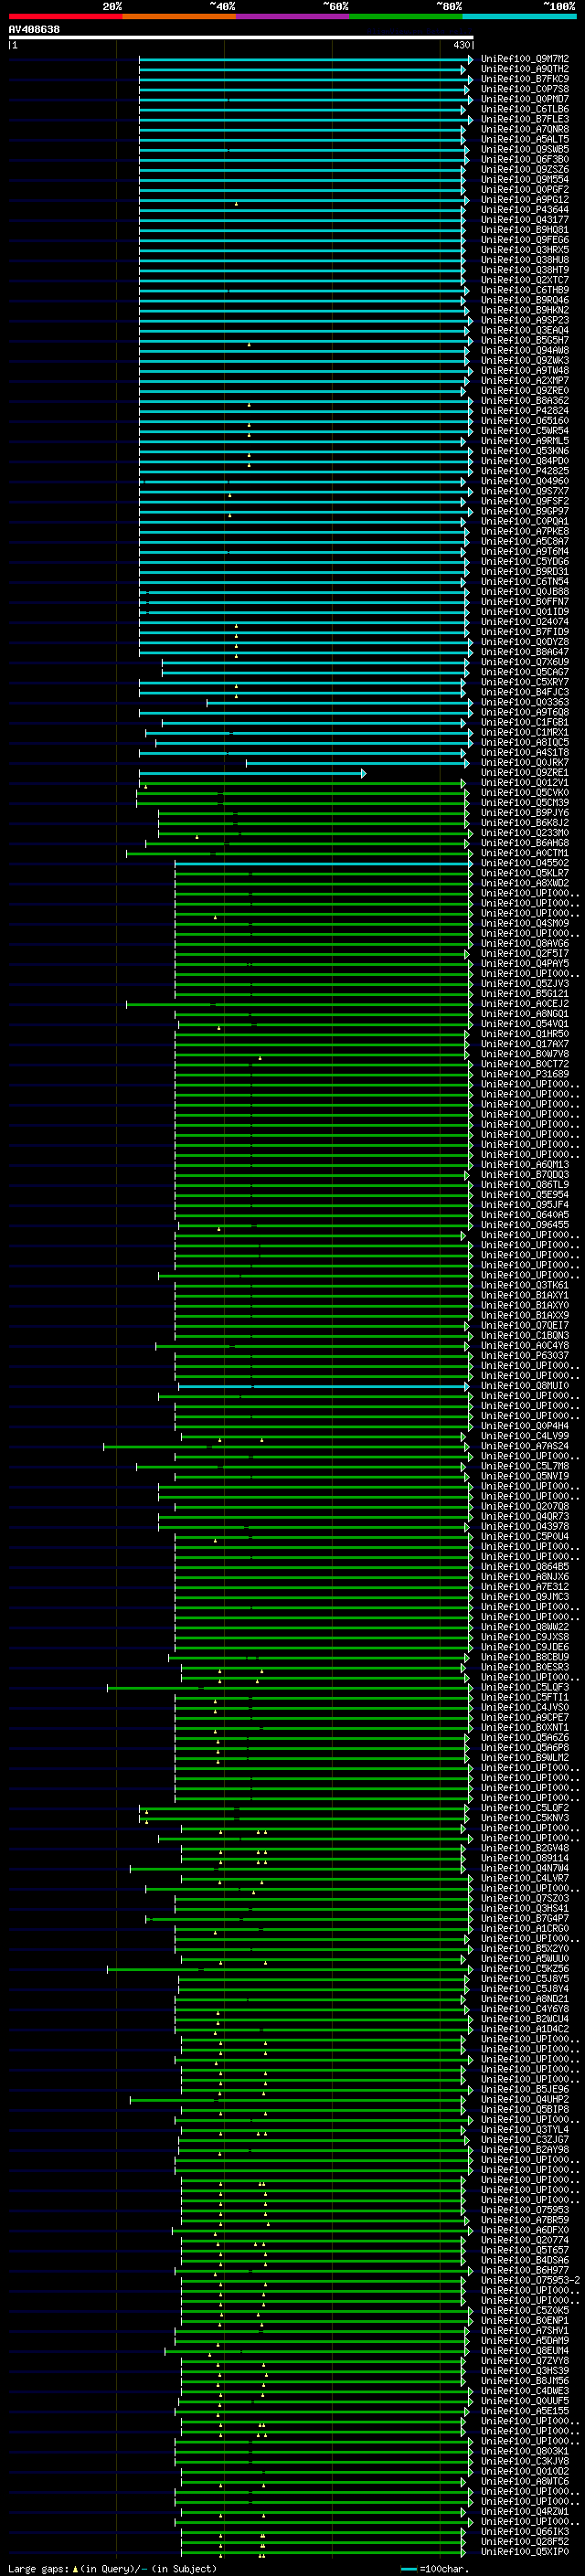Select label UniRef100_Q04960
The width and height of the screenshot is (585, 2576).
525,481
